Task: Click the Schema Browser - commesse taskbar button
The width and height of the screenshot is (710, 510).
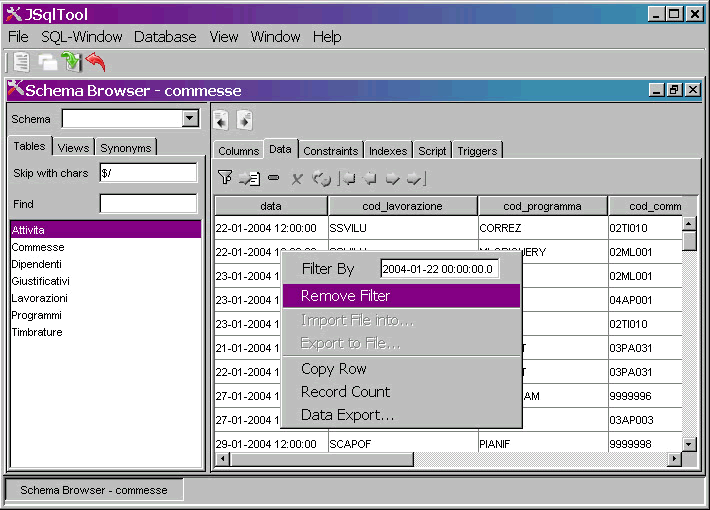Action: pyautogui.click(x=94, y=490)
